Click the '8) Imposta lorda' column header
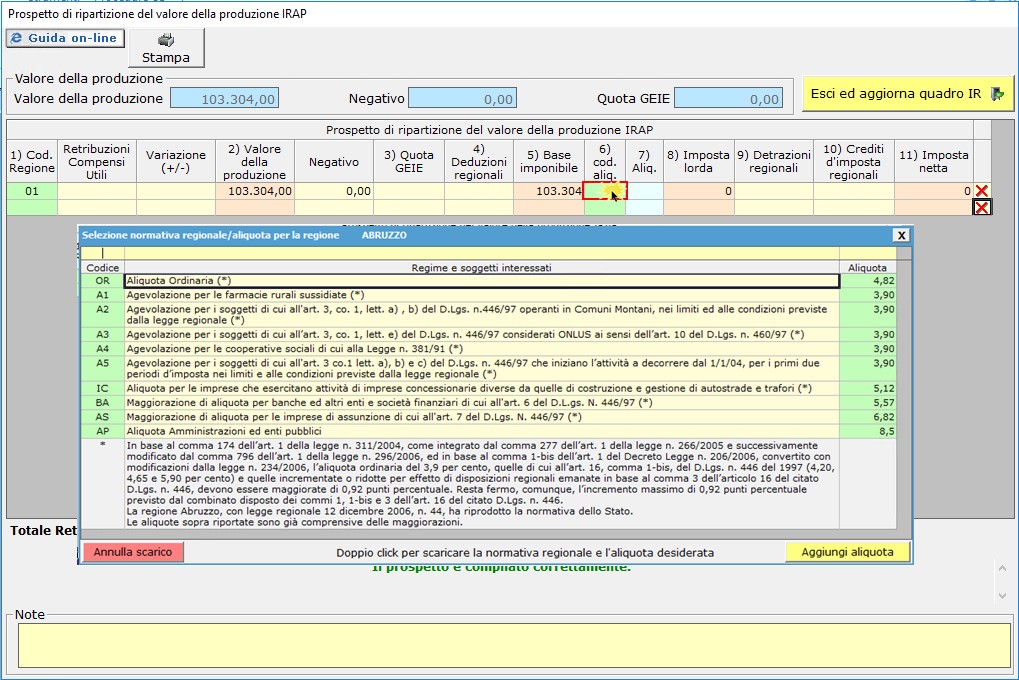 [699, 162]
